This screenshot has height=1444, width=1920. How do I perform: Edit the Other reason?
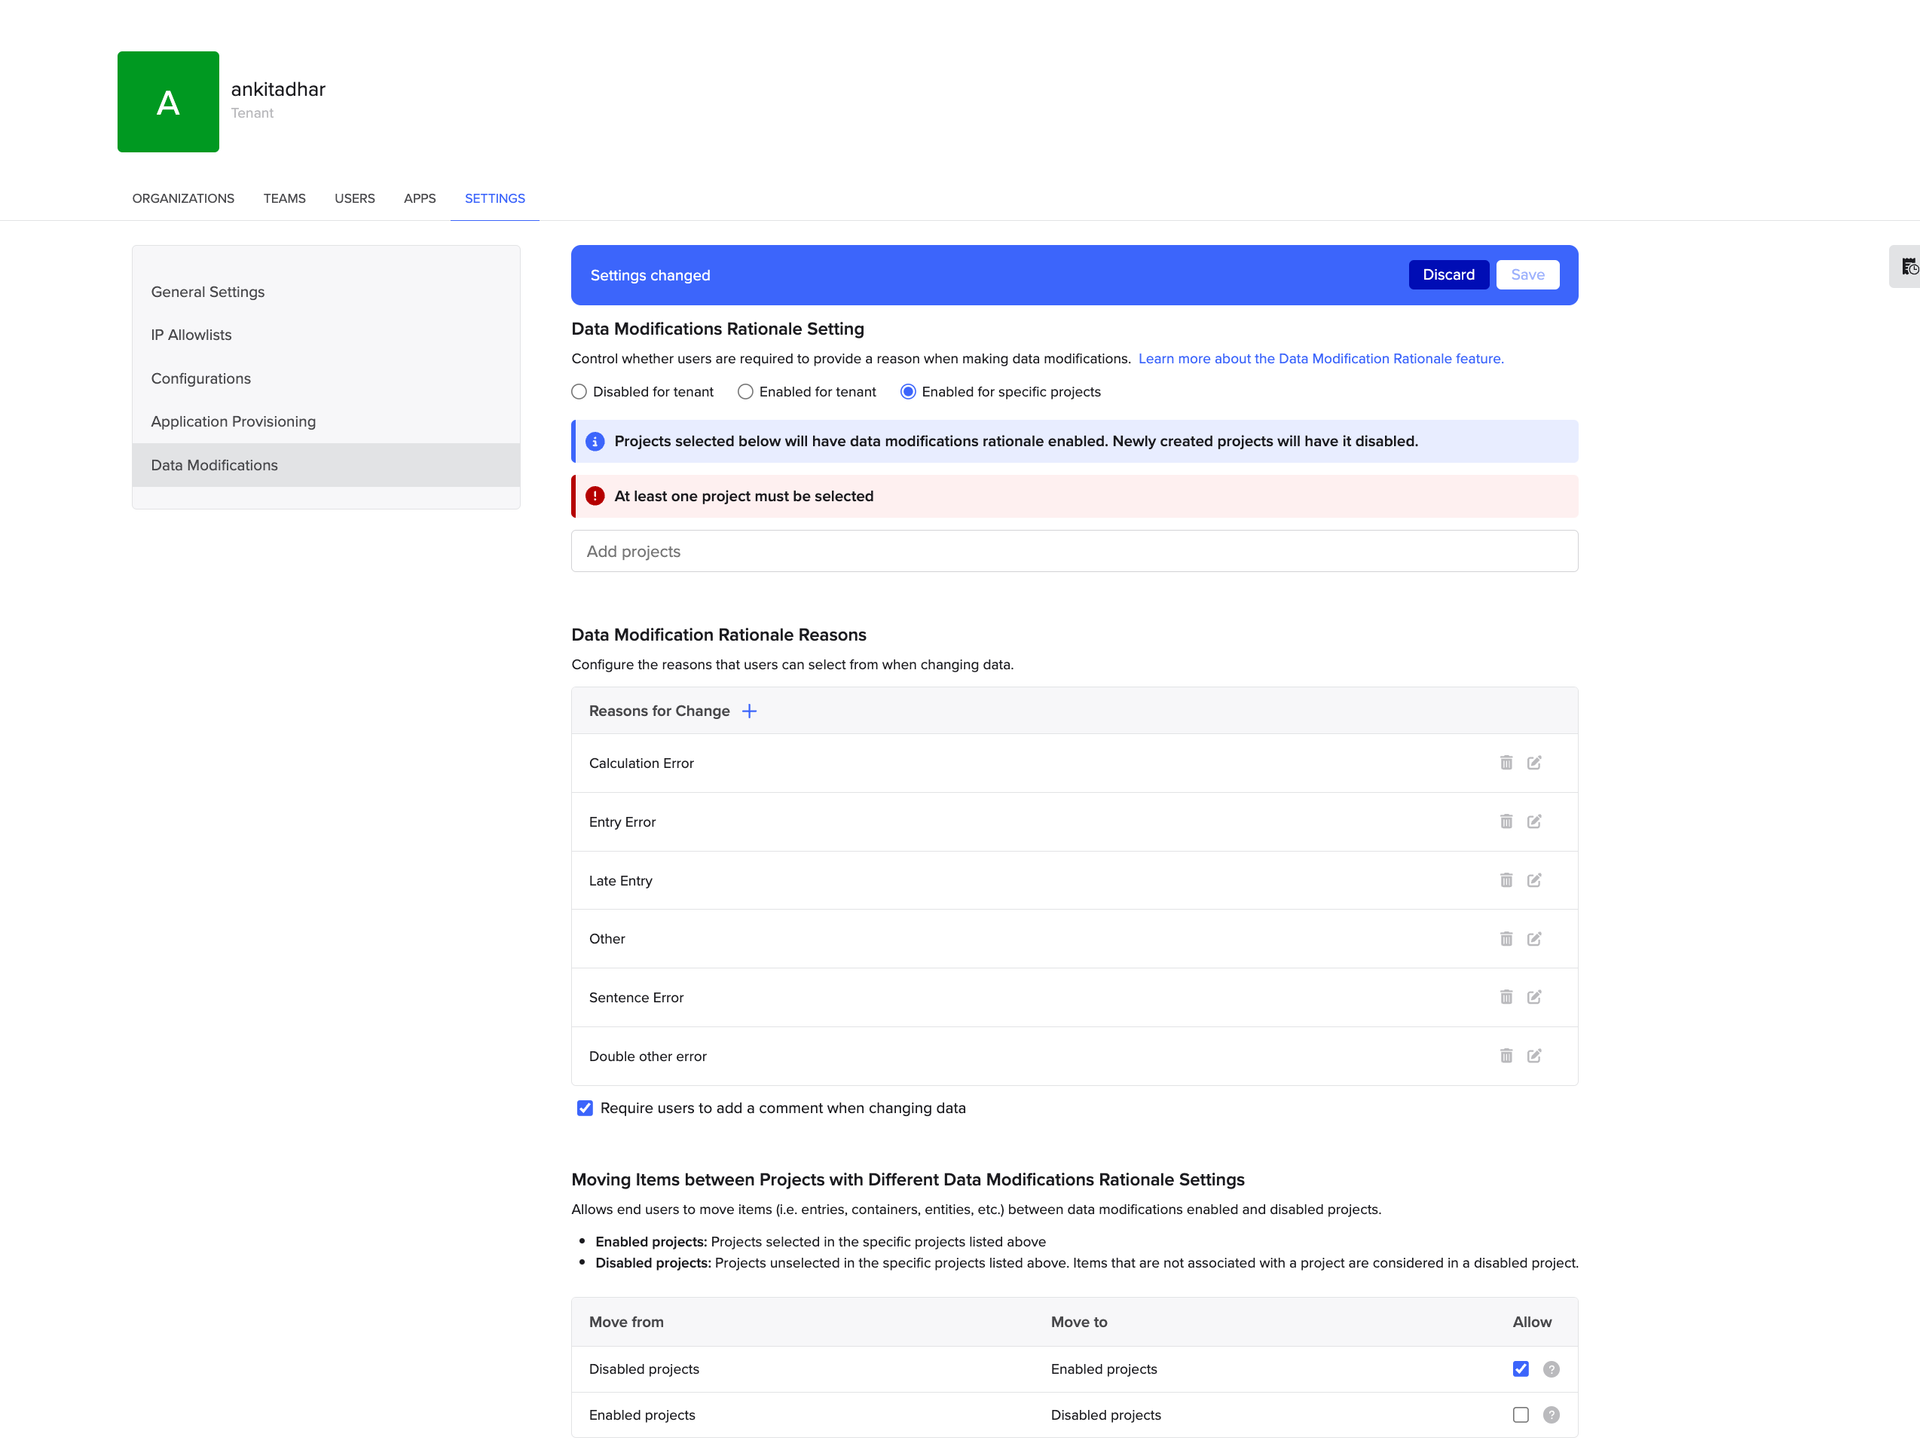click(x=1534, y=939)
